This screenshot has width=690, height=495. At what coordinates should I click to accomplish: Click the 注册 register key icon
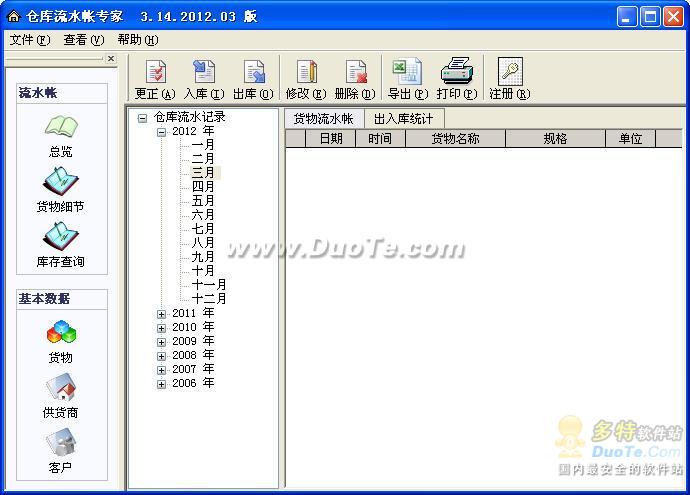[510, 71]
